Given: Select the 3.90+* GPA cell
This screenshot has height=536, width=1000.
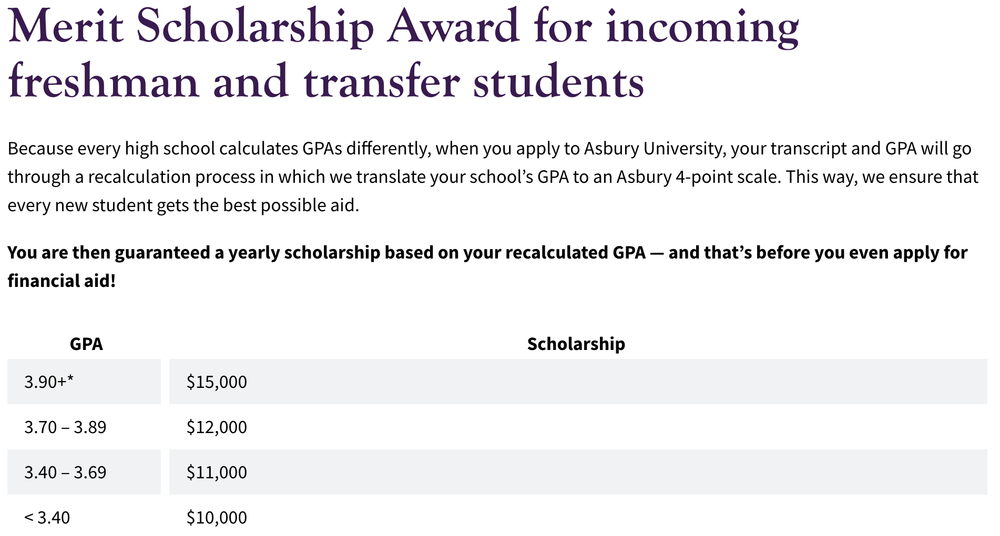Looking at the screenshot, I should coord(50,381).
